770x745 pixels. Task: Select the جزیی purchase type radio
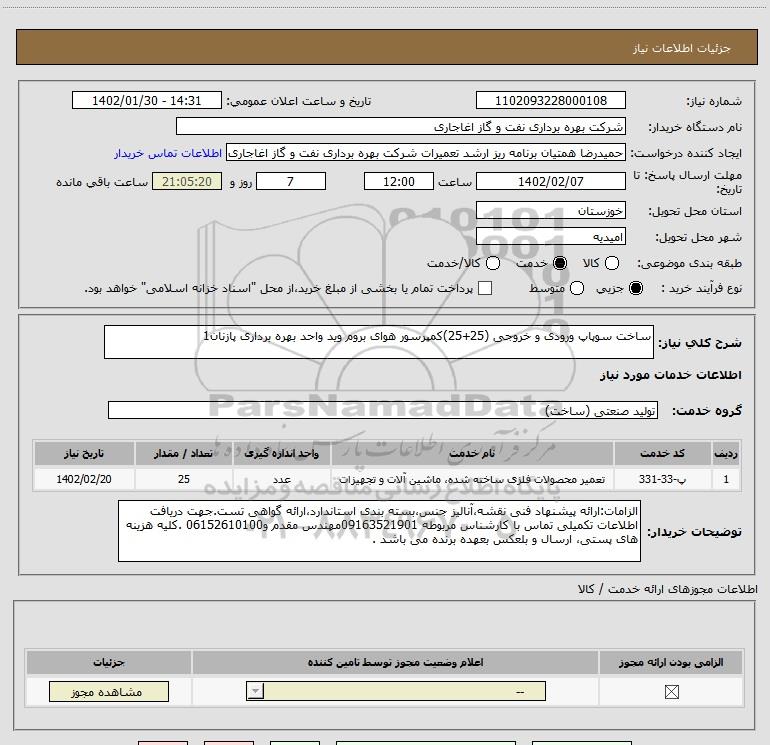[x=636, y=288]
